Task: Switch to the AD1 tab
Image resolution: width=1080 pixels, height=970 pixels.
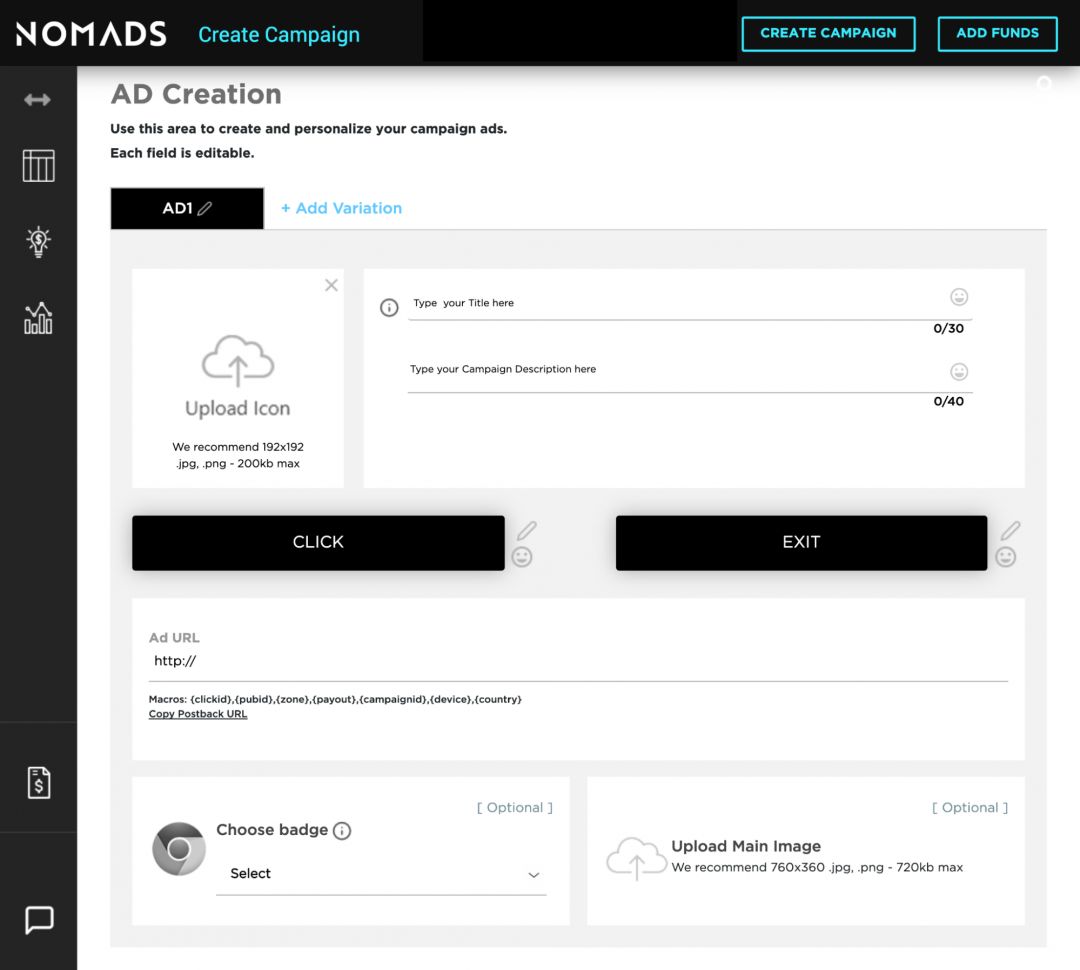Action: click(180, 208)
